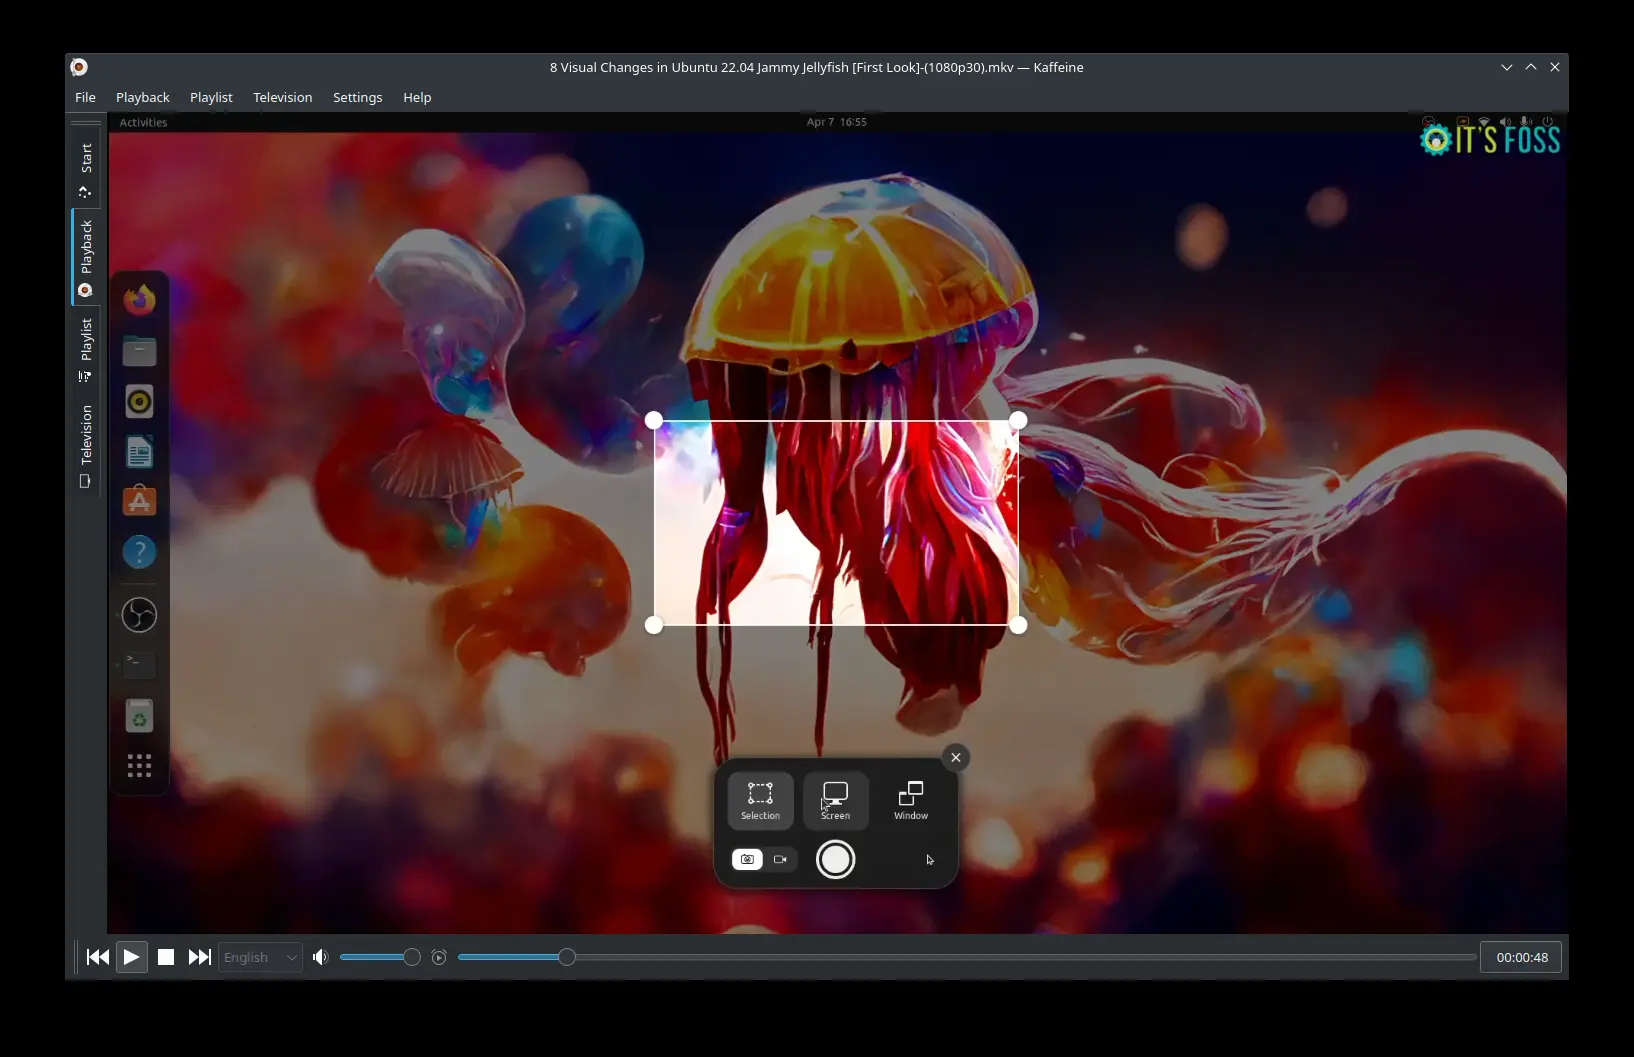Click the LibreOffice Writer icon in the dock

click(x=139, y=452)
